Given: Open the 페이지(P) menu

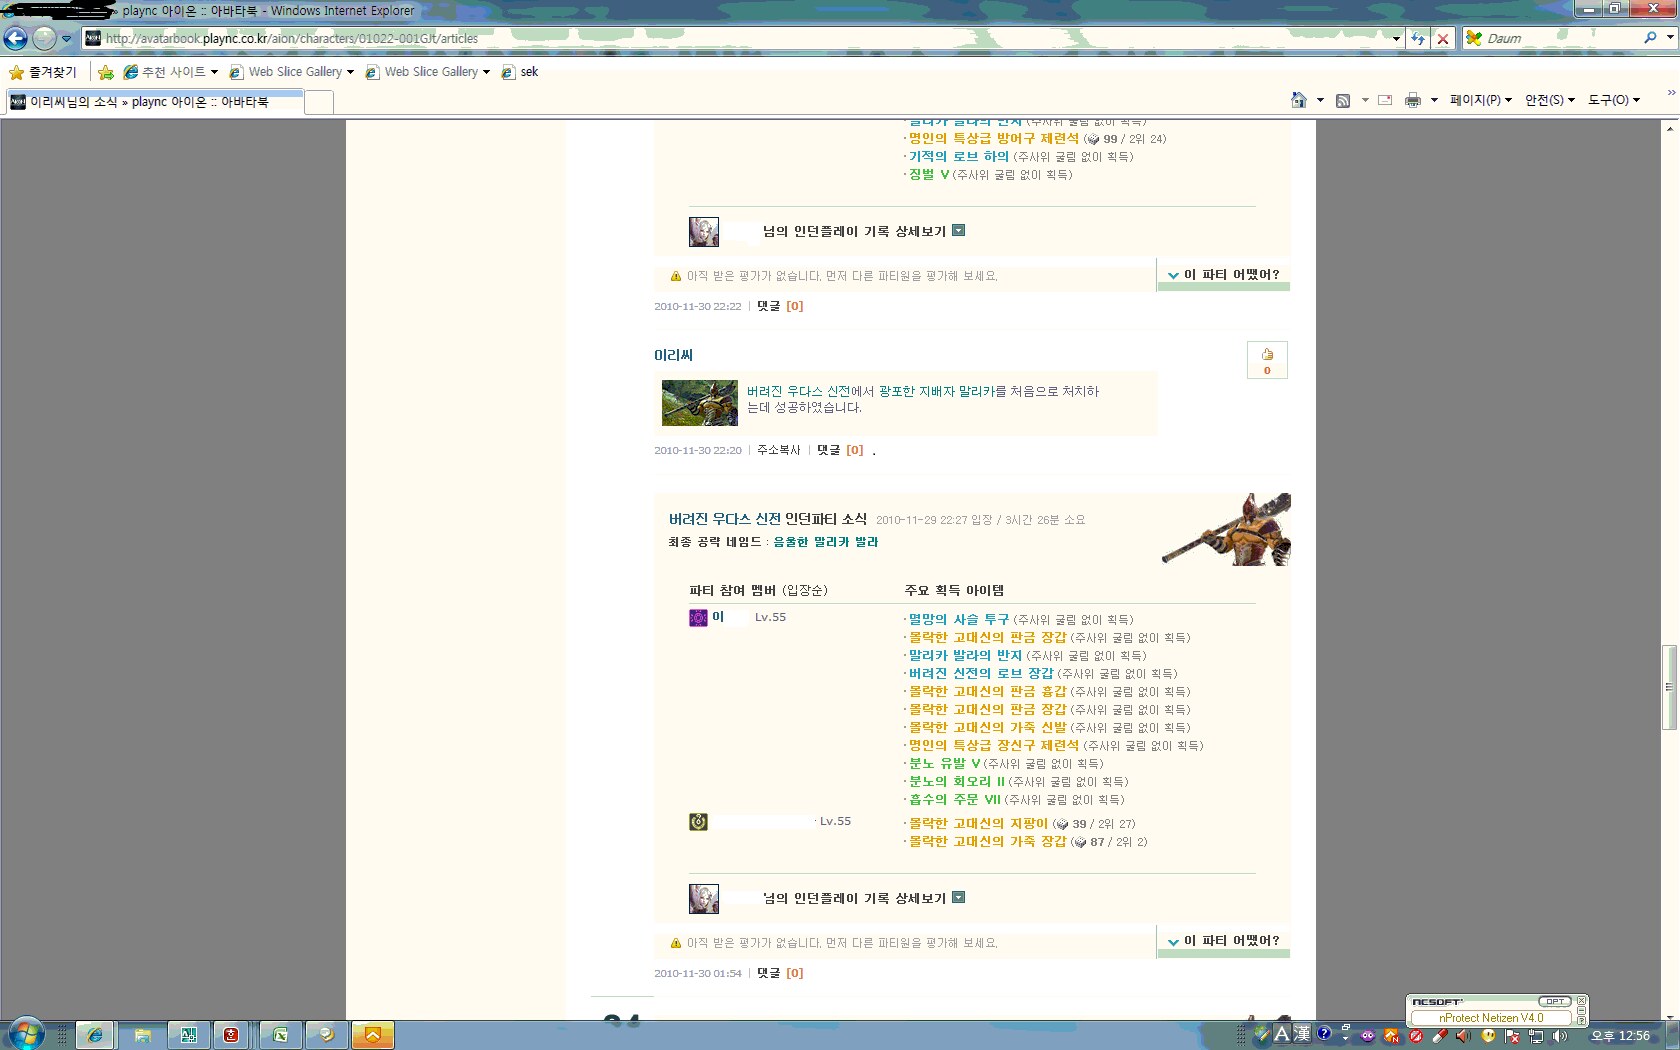Looking at the screenshot, I should click(1480, 100).
